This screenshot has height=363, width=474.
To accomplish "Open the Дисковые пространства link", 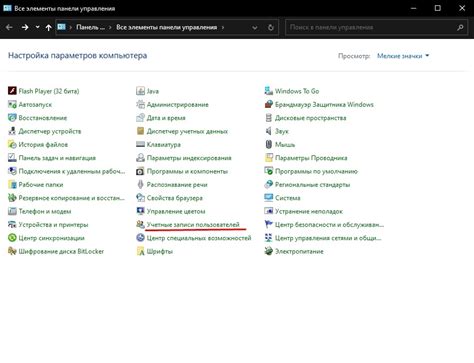I will [311, 118].
